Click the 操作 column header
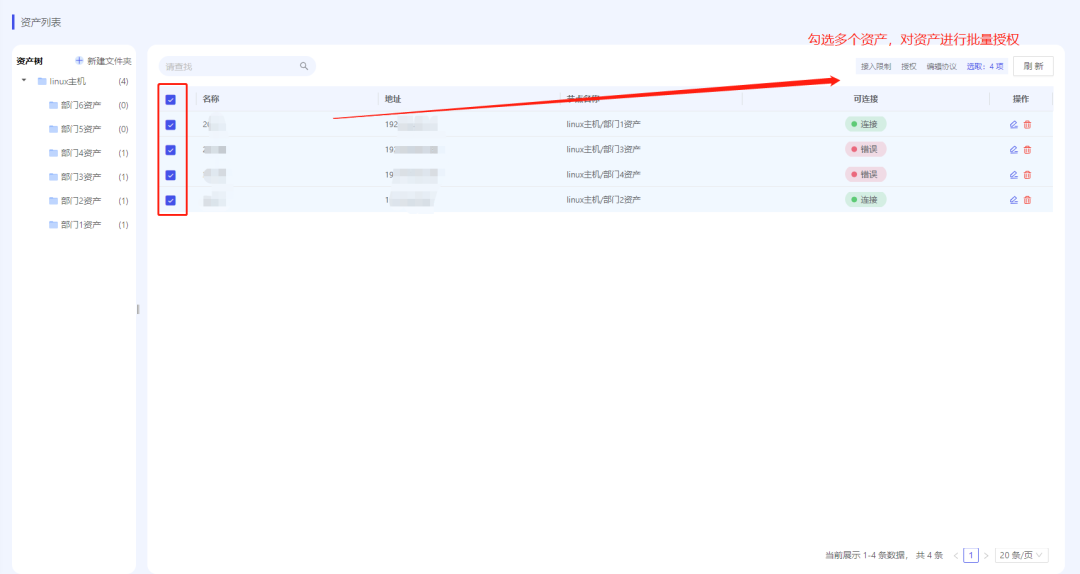Screen dimensions: 1080x574 [x=1021, y=99]
